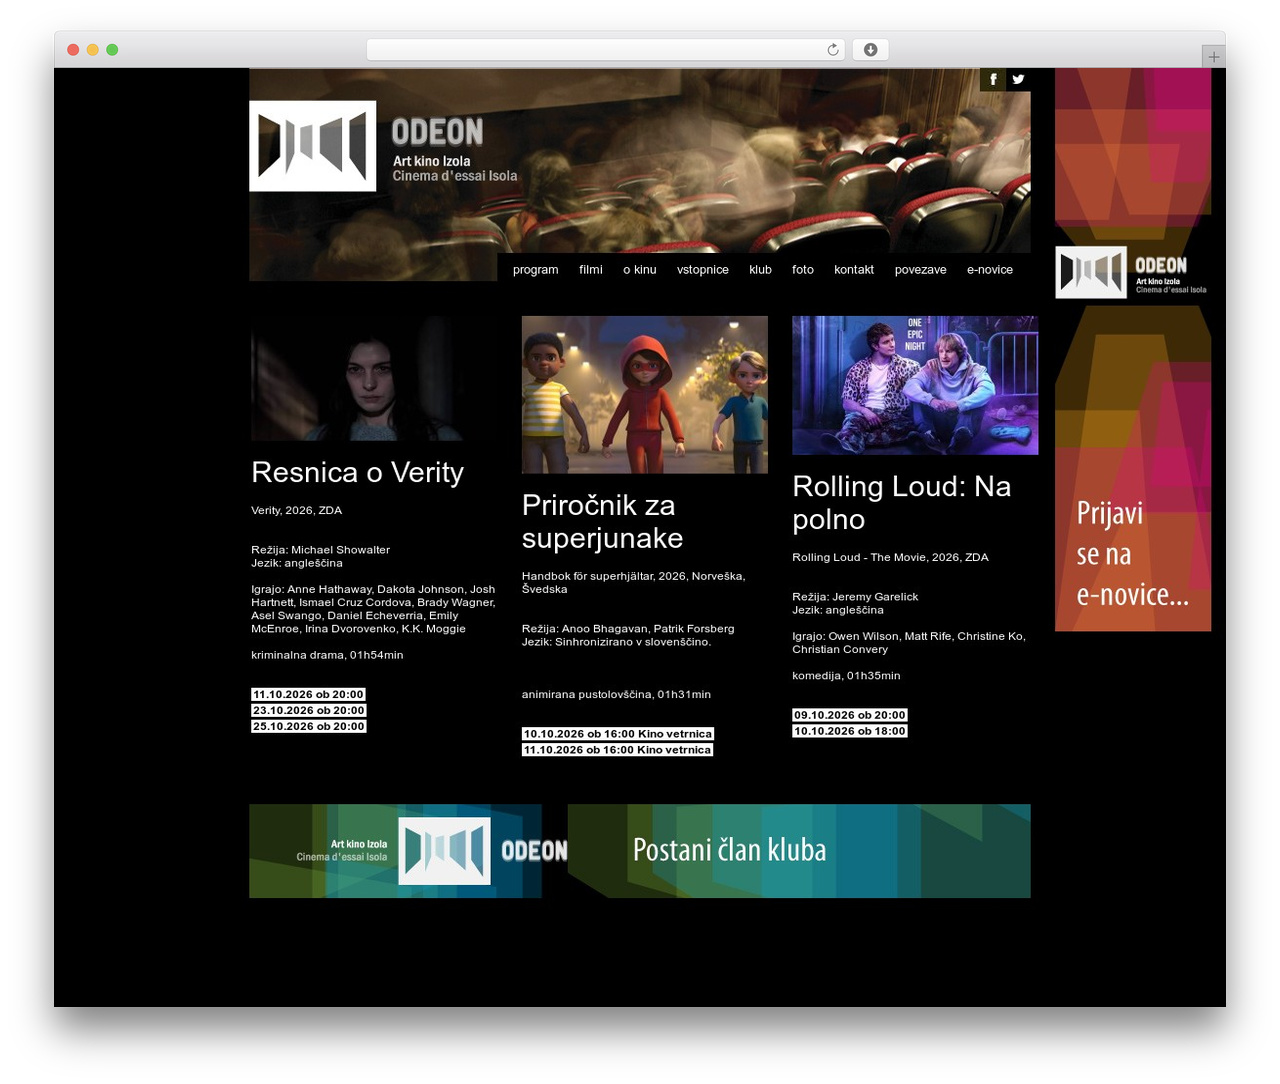Choose 10.10.2026 ob 16:00 Kino vetrnica
The width and height of the screenshot is (1280, 1084).
618,734
